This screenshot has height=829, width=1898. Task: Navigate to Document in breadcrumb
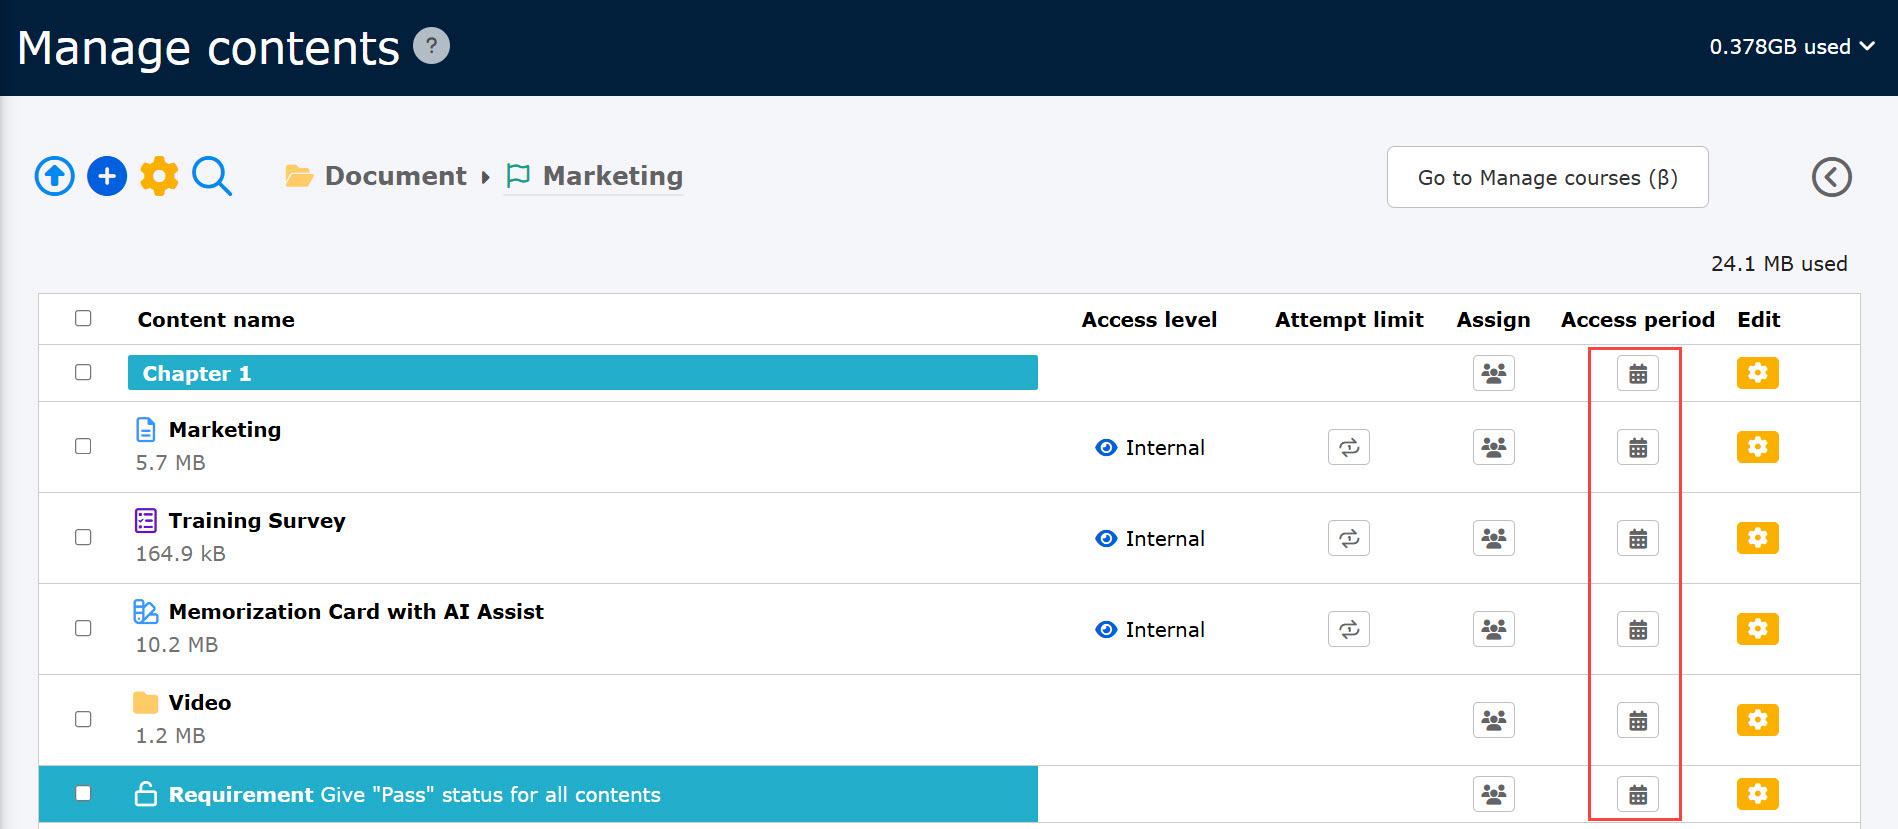click(395, 176)
